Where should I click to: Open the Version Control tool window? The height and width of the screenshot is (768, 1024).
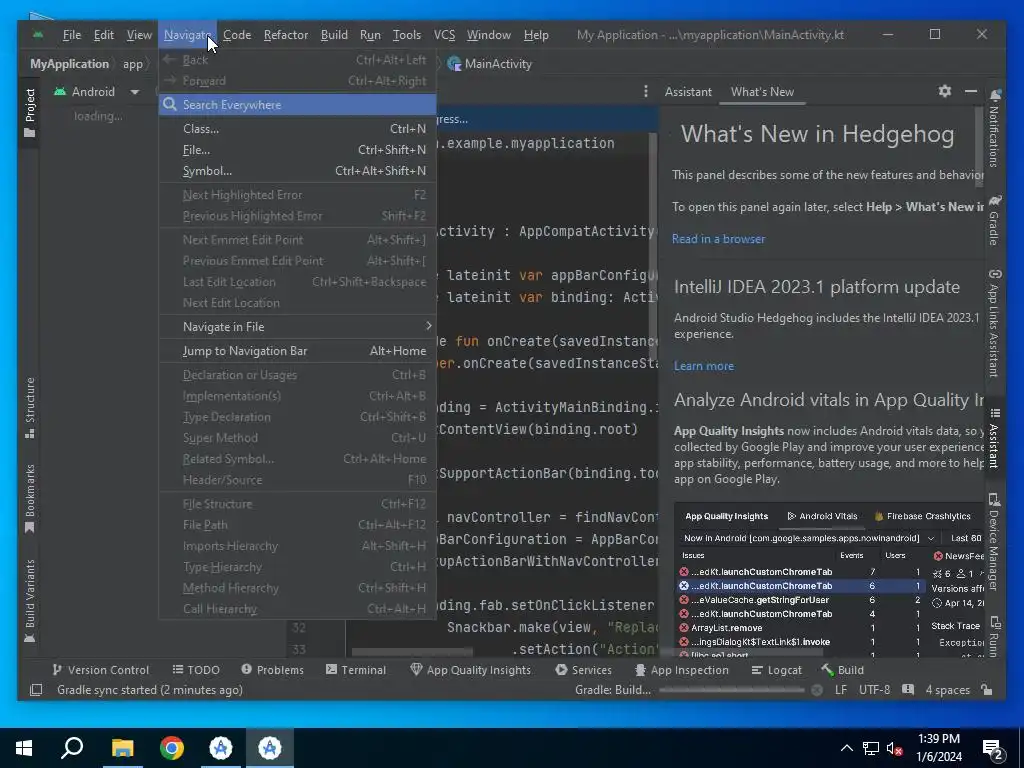coord(101,669)
